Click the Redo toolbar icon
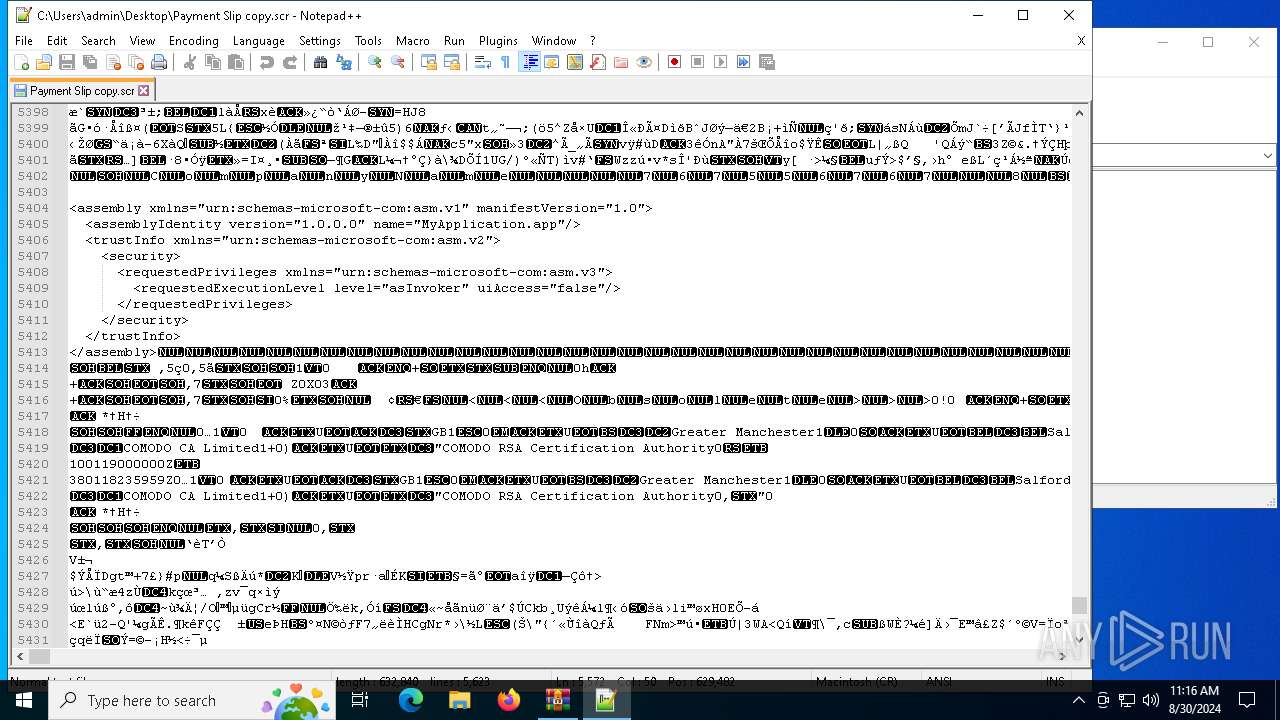The height and width of the screenshot is (720, 1280). click(x=290, y=62)
